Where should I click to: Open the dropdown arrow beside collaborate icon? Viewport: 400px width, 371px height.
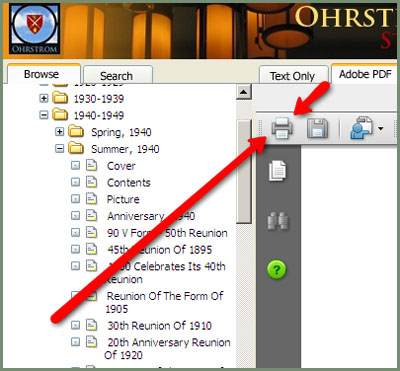click(x=380, y=128)
